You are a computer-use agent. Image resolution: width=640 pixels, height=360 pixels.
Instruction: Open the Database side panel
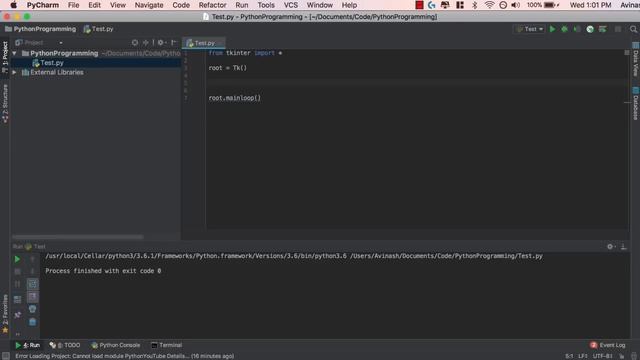pyautogui.click(x=636, y=104)
